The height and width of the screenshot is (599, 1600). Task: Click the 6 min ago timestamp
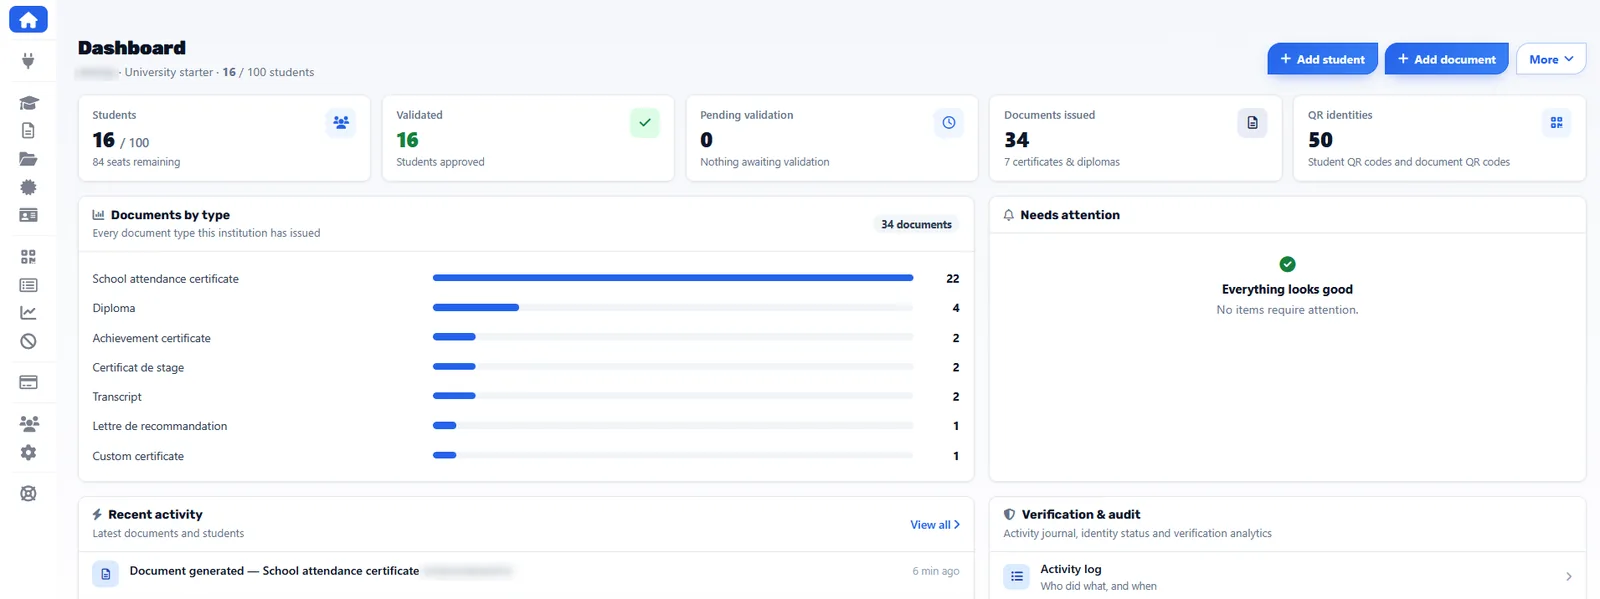tap(935, 571)
